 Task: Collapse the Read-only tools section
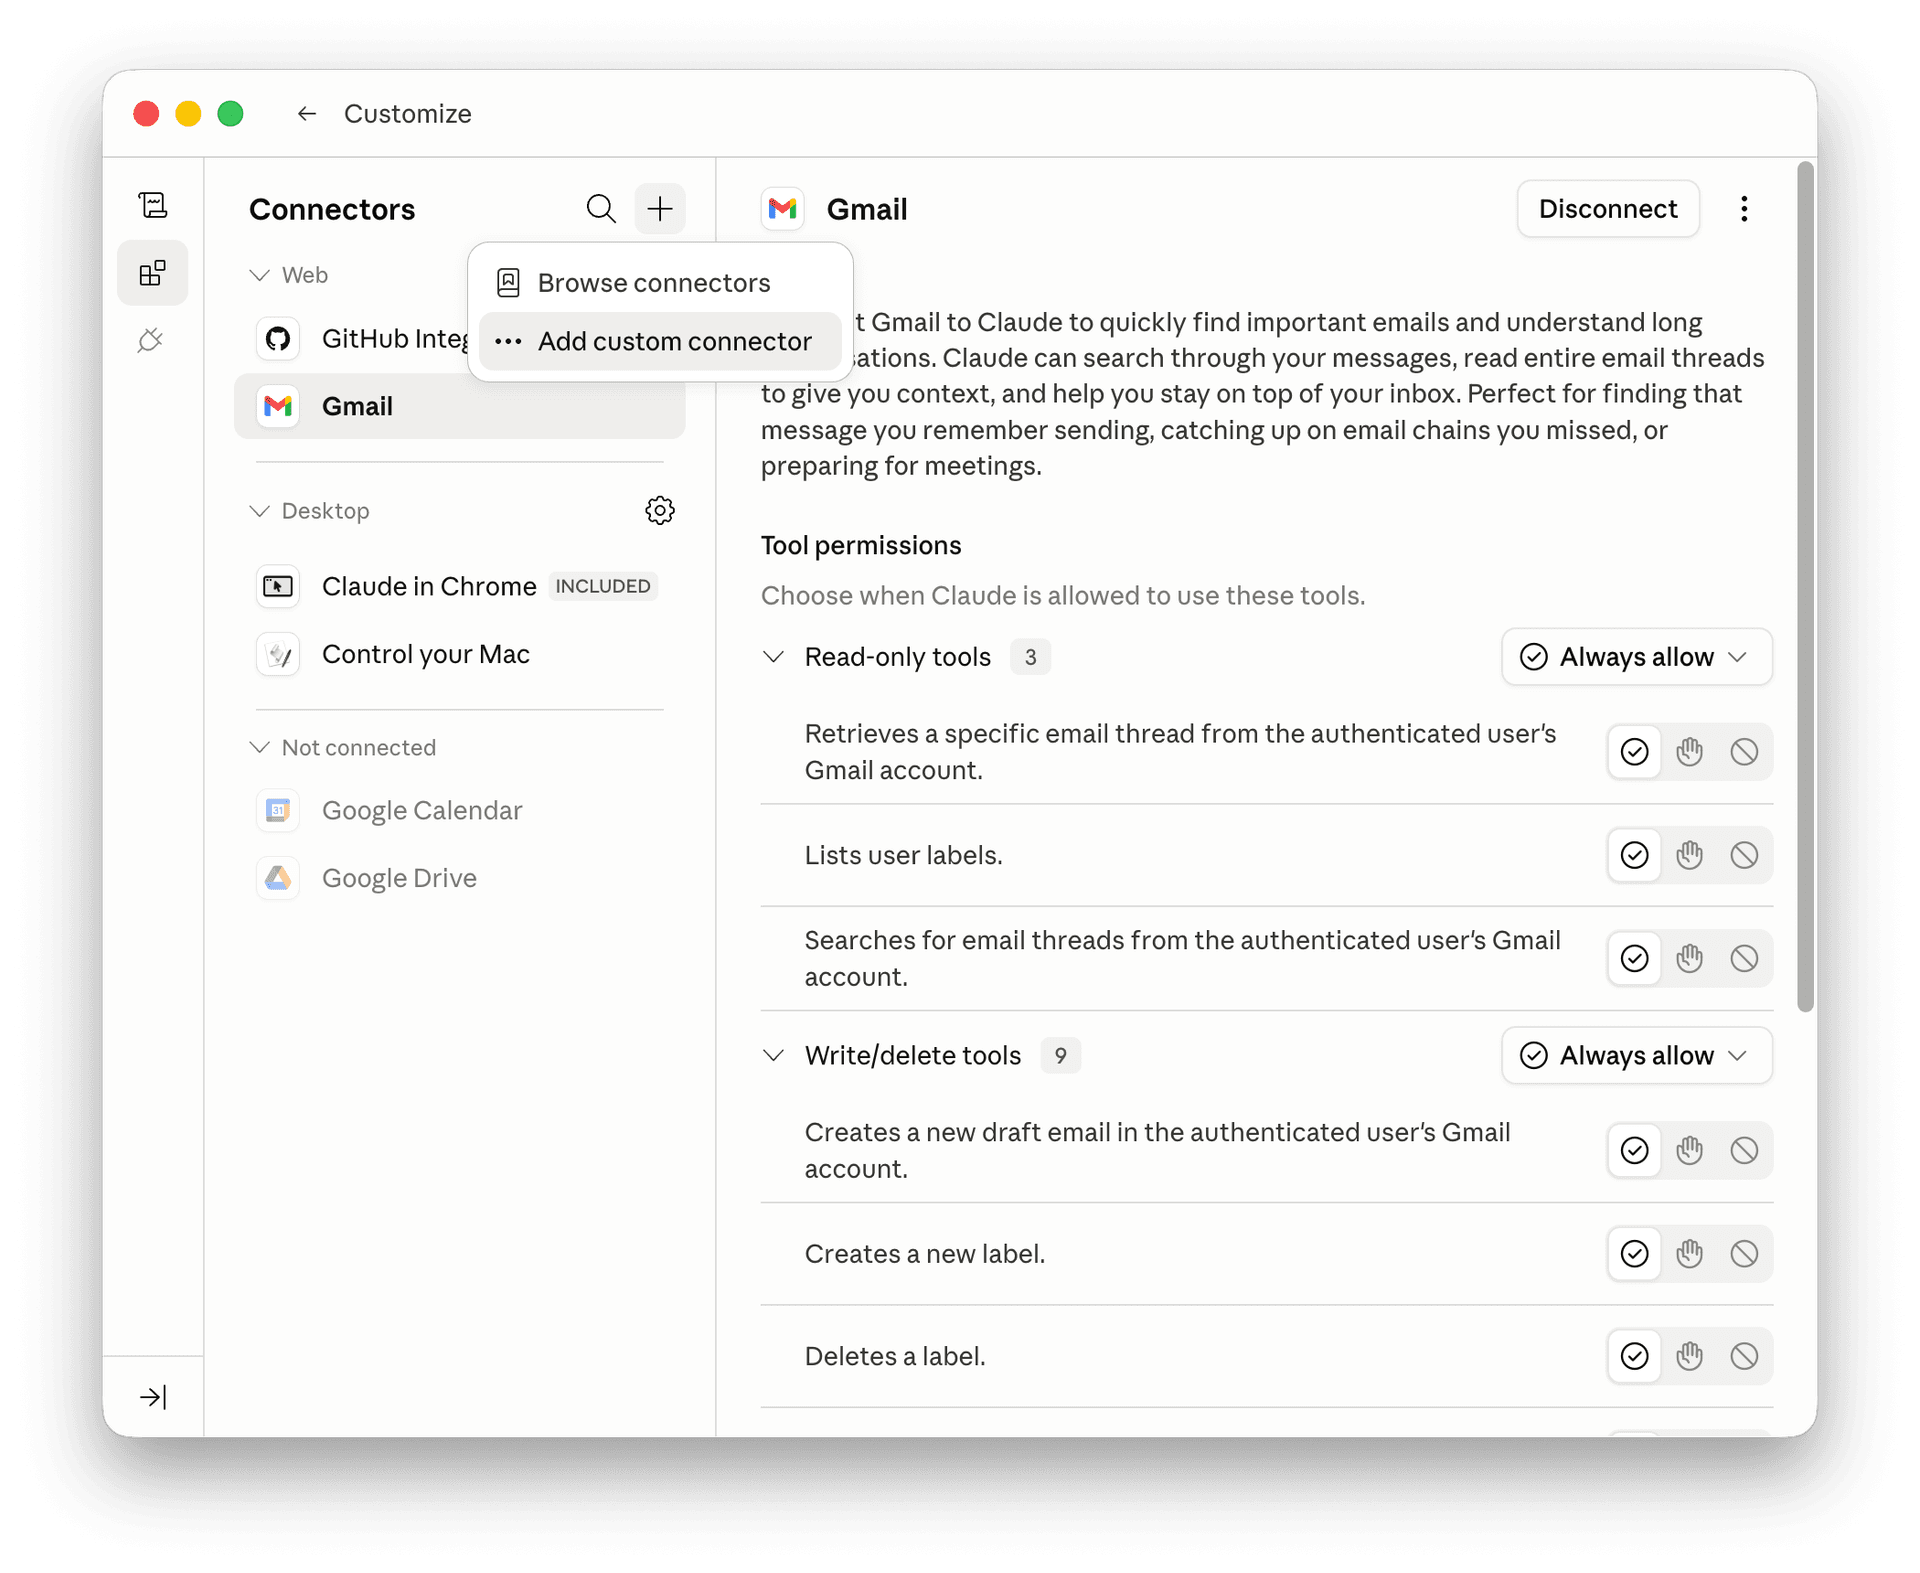coord(773,657)
